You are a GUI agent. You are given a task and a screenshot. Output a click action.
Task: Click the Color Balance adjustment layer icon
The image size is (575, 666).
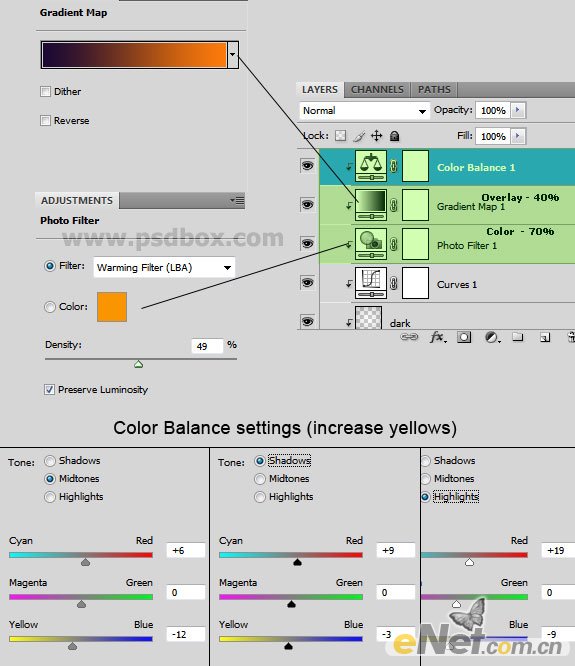point(371,166)
